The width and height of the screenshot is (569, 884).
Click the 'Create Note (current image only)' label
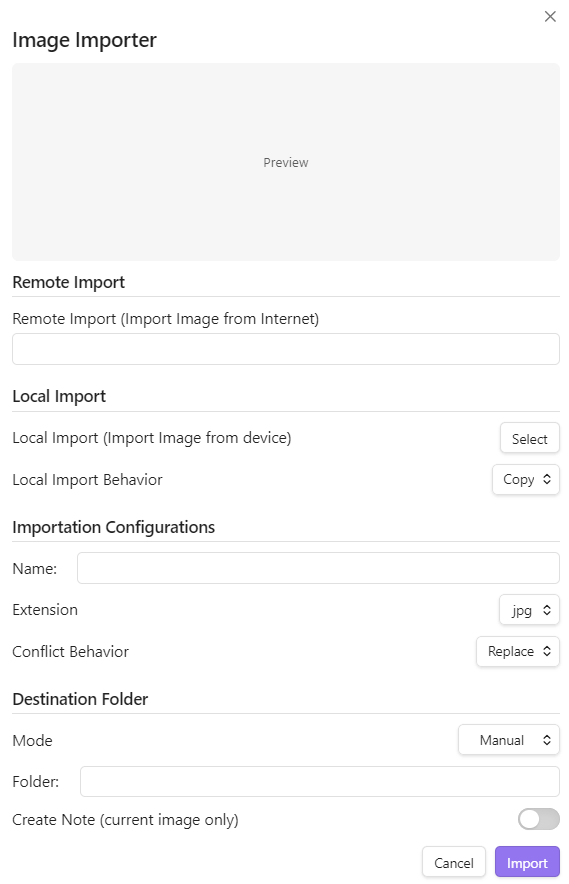[125, 820]
